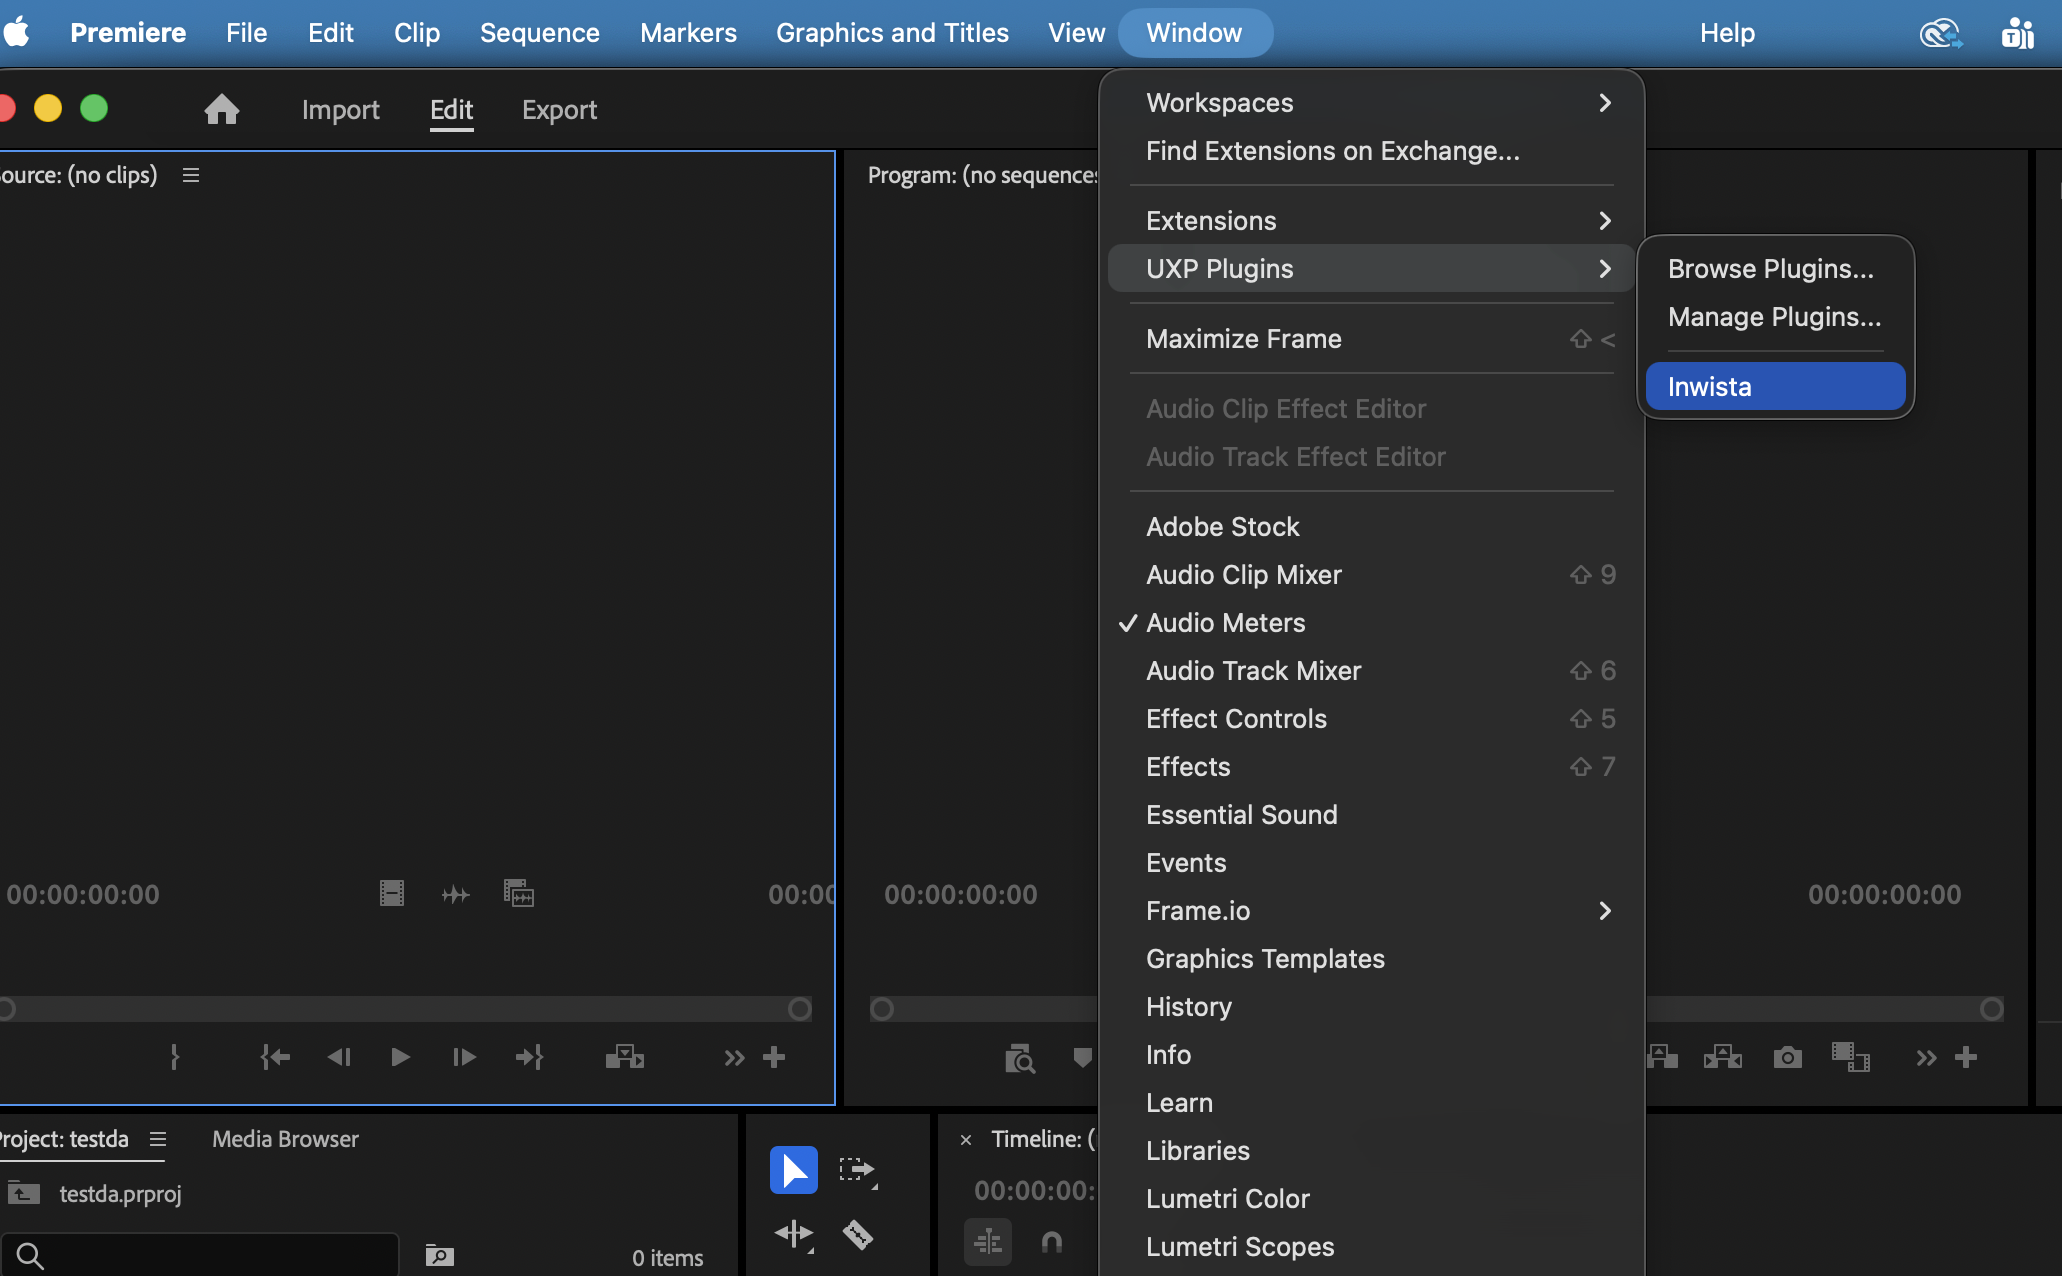This screenshot has height=1276, width=2062.
Task: Click the Insert button in Source monitor
Action: coord(625,1057)
